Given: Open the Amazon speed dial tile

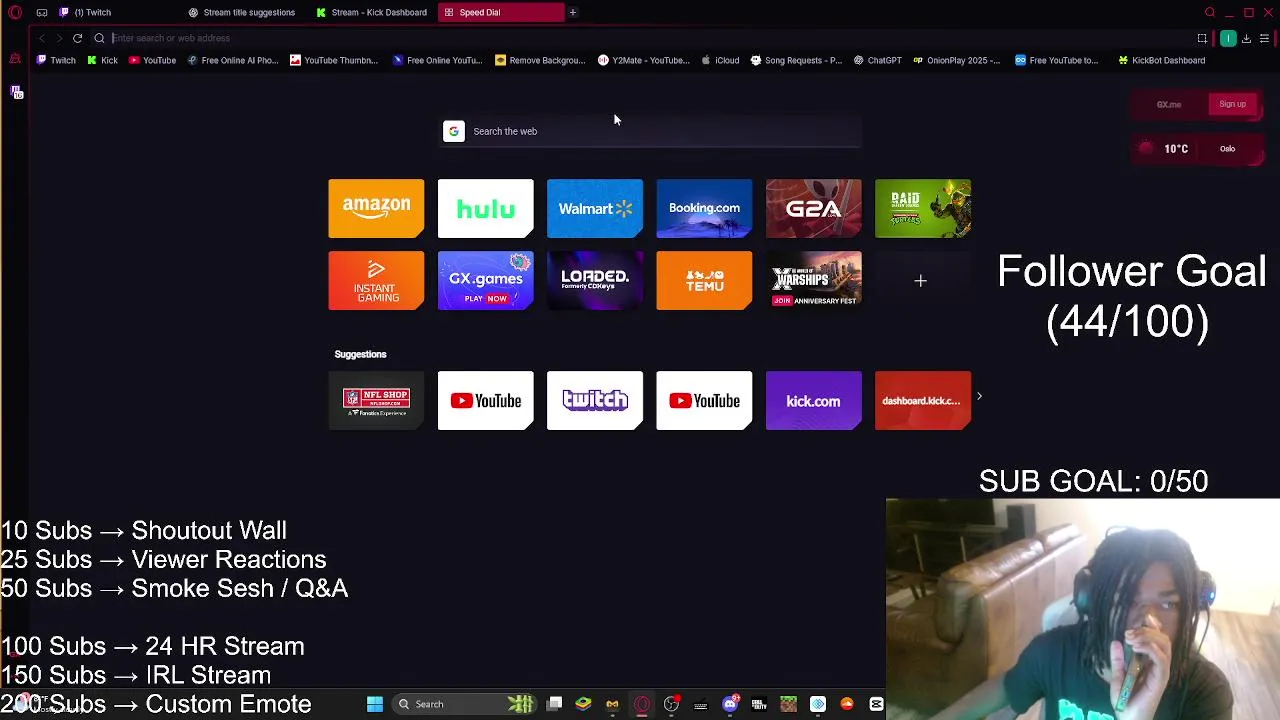Looking at the screenshot, I should tap(376, 208).
